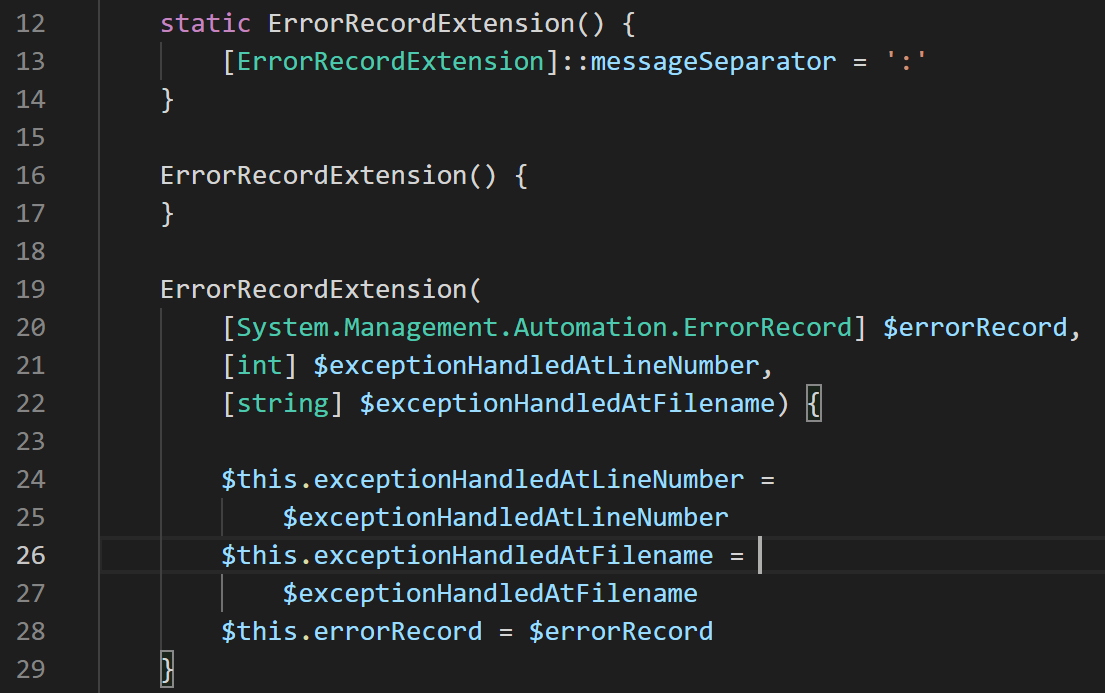Click the highlighted opening brace on line 22
Screen dimensions: 1105x693
click(x=813, y=404)
